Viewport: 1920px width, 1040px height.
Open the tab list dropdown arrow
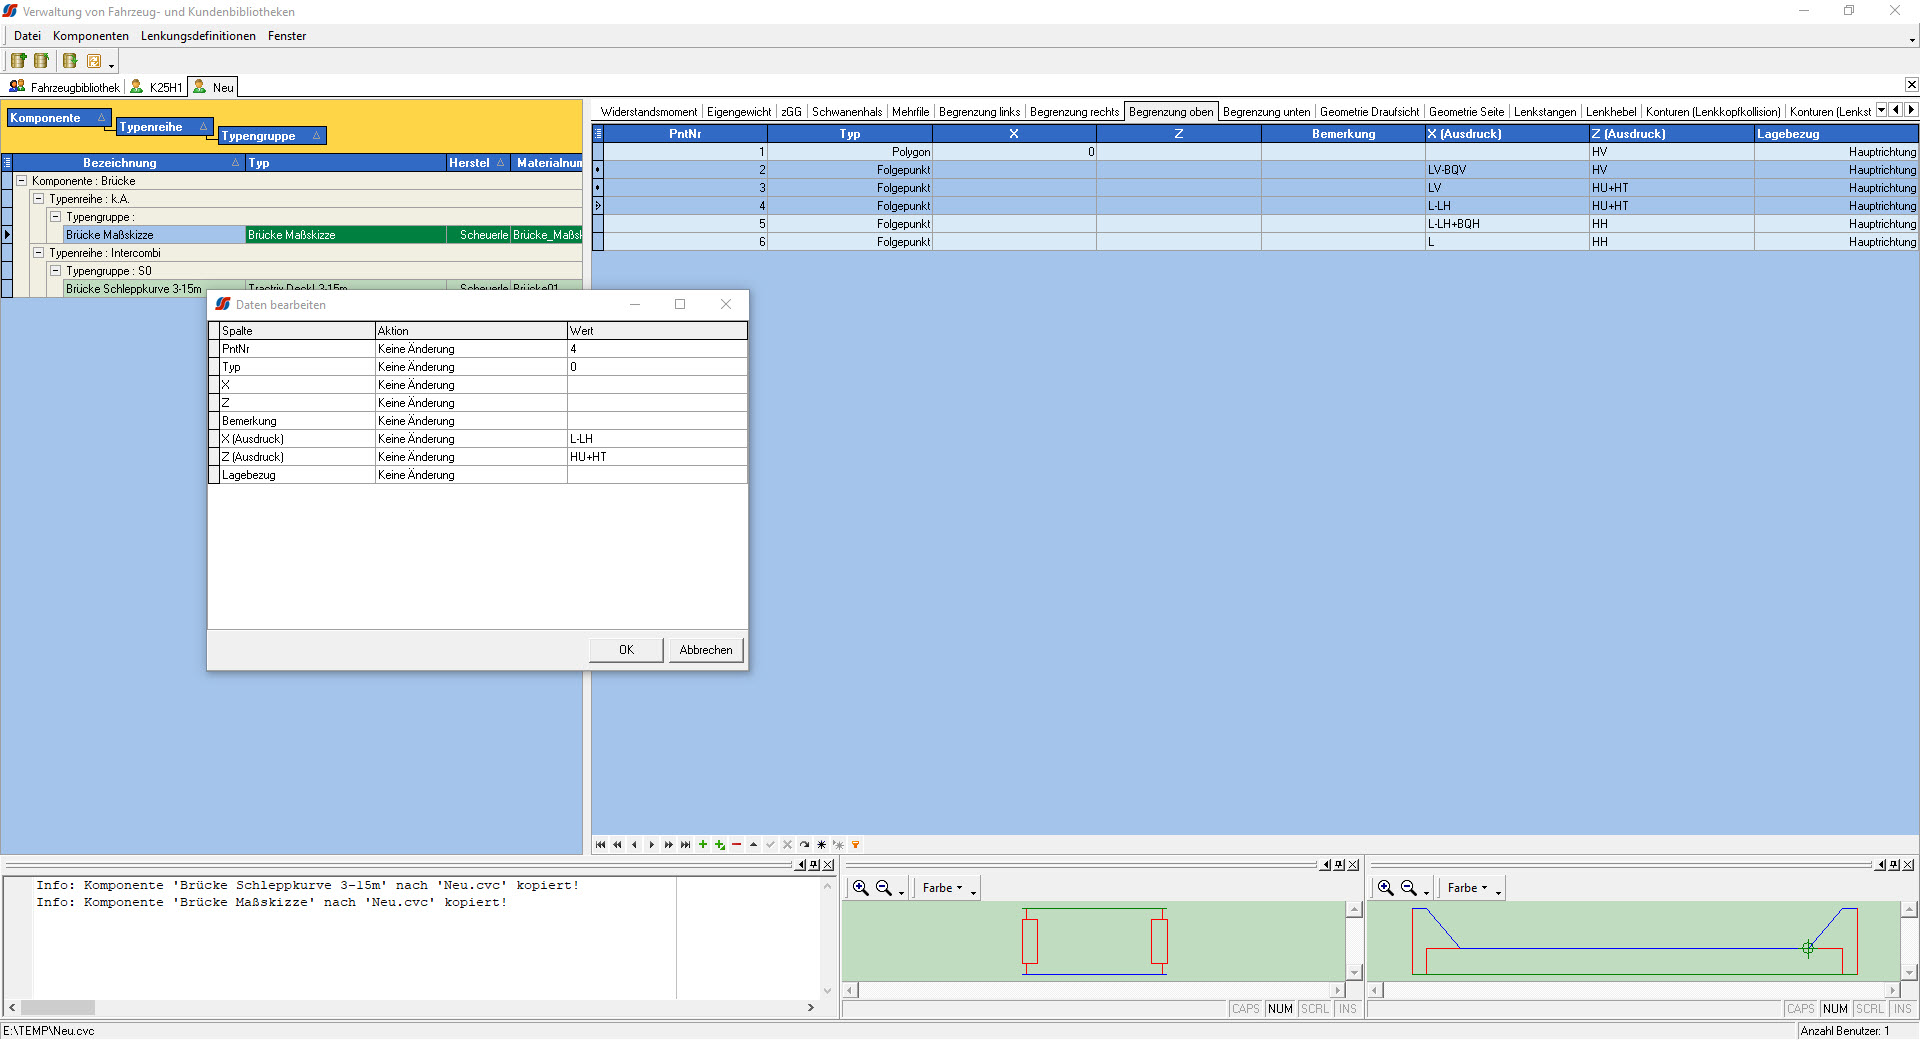(1881, 110)
